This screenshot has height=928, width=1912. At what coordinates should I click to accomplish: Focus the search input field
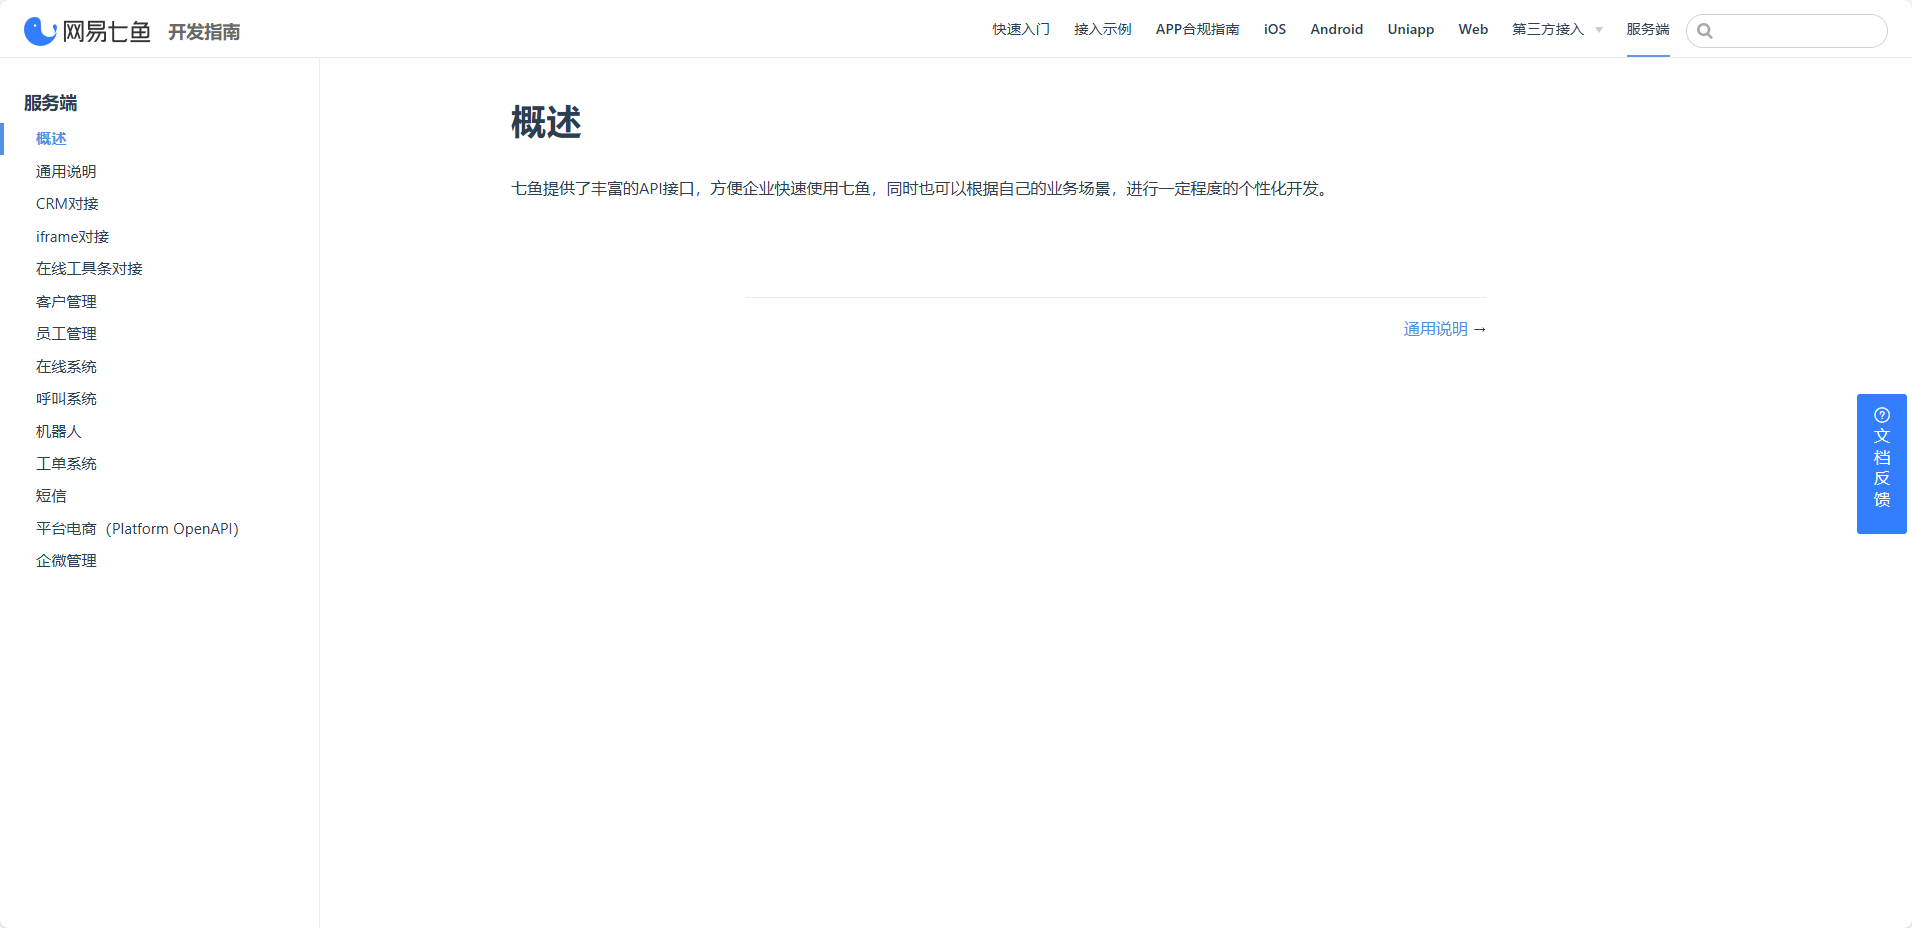click(1797, 31)
